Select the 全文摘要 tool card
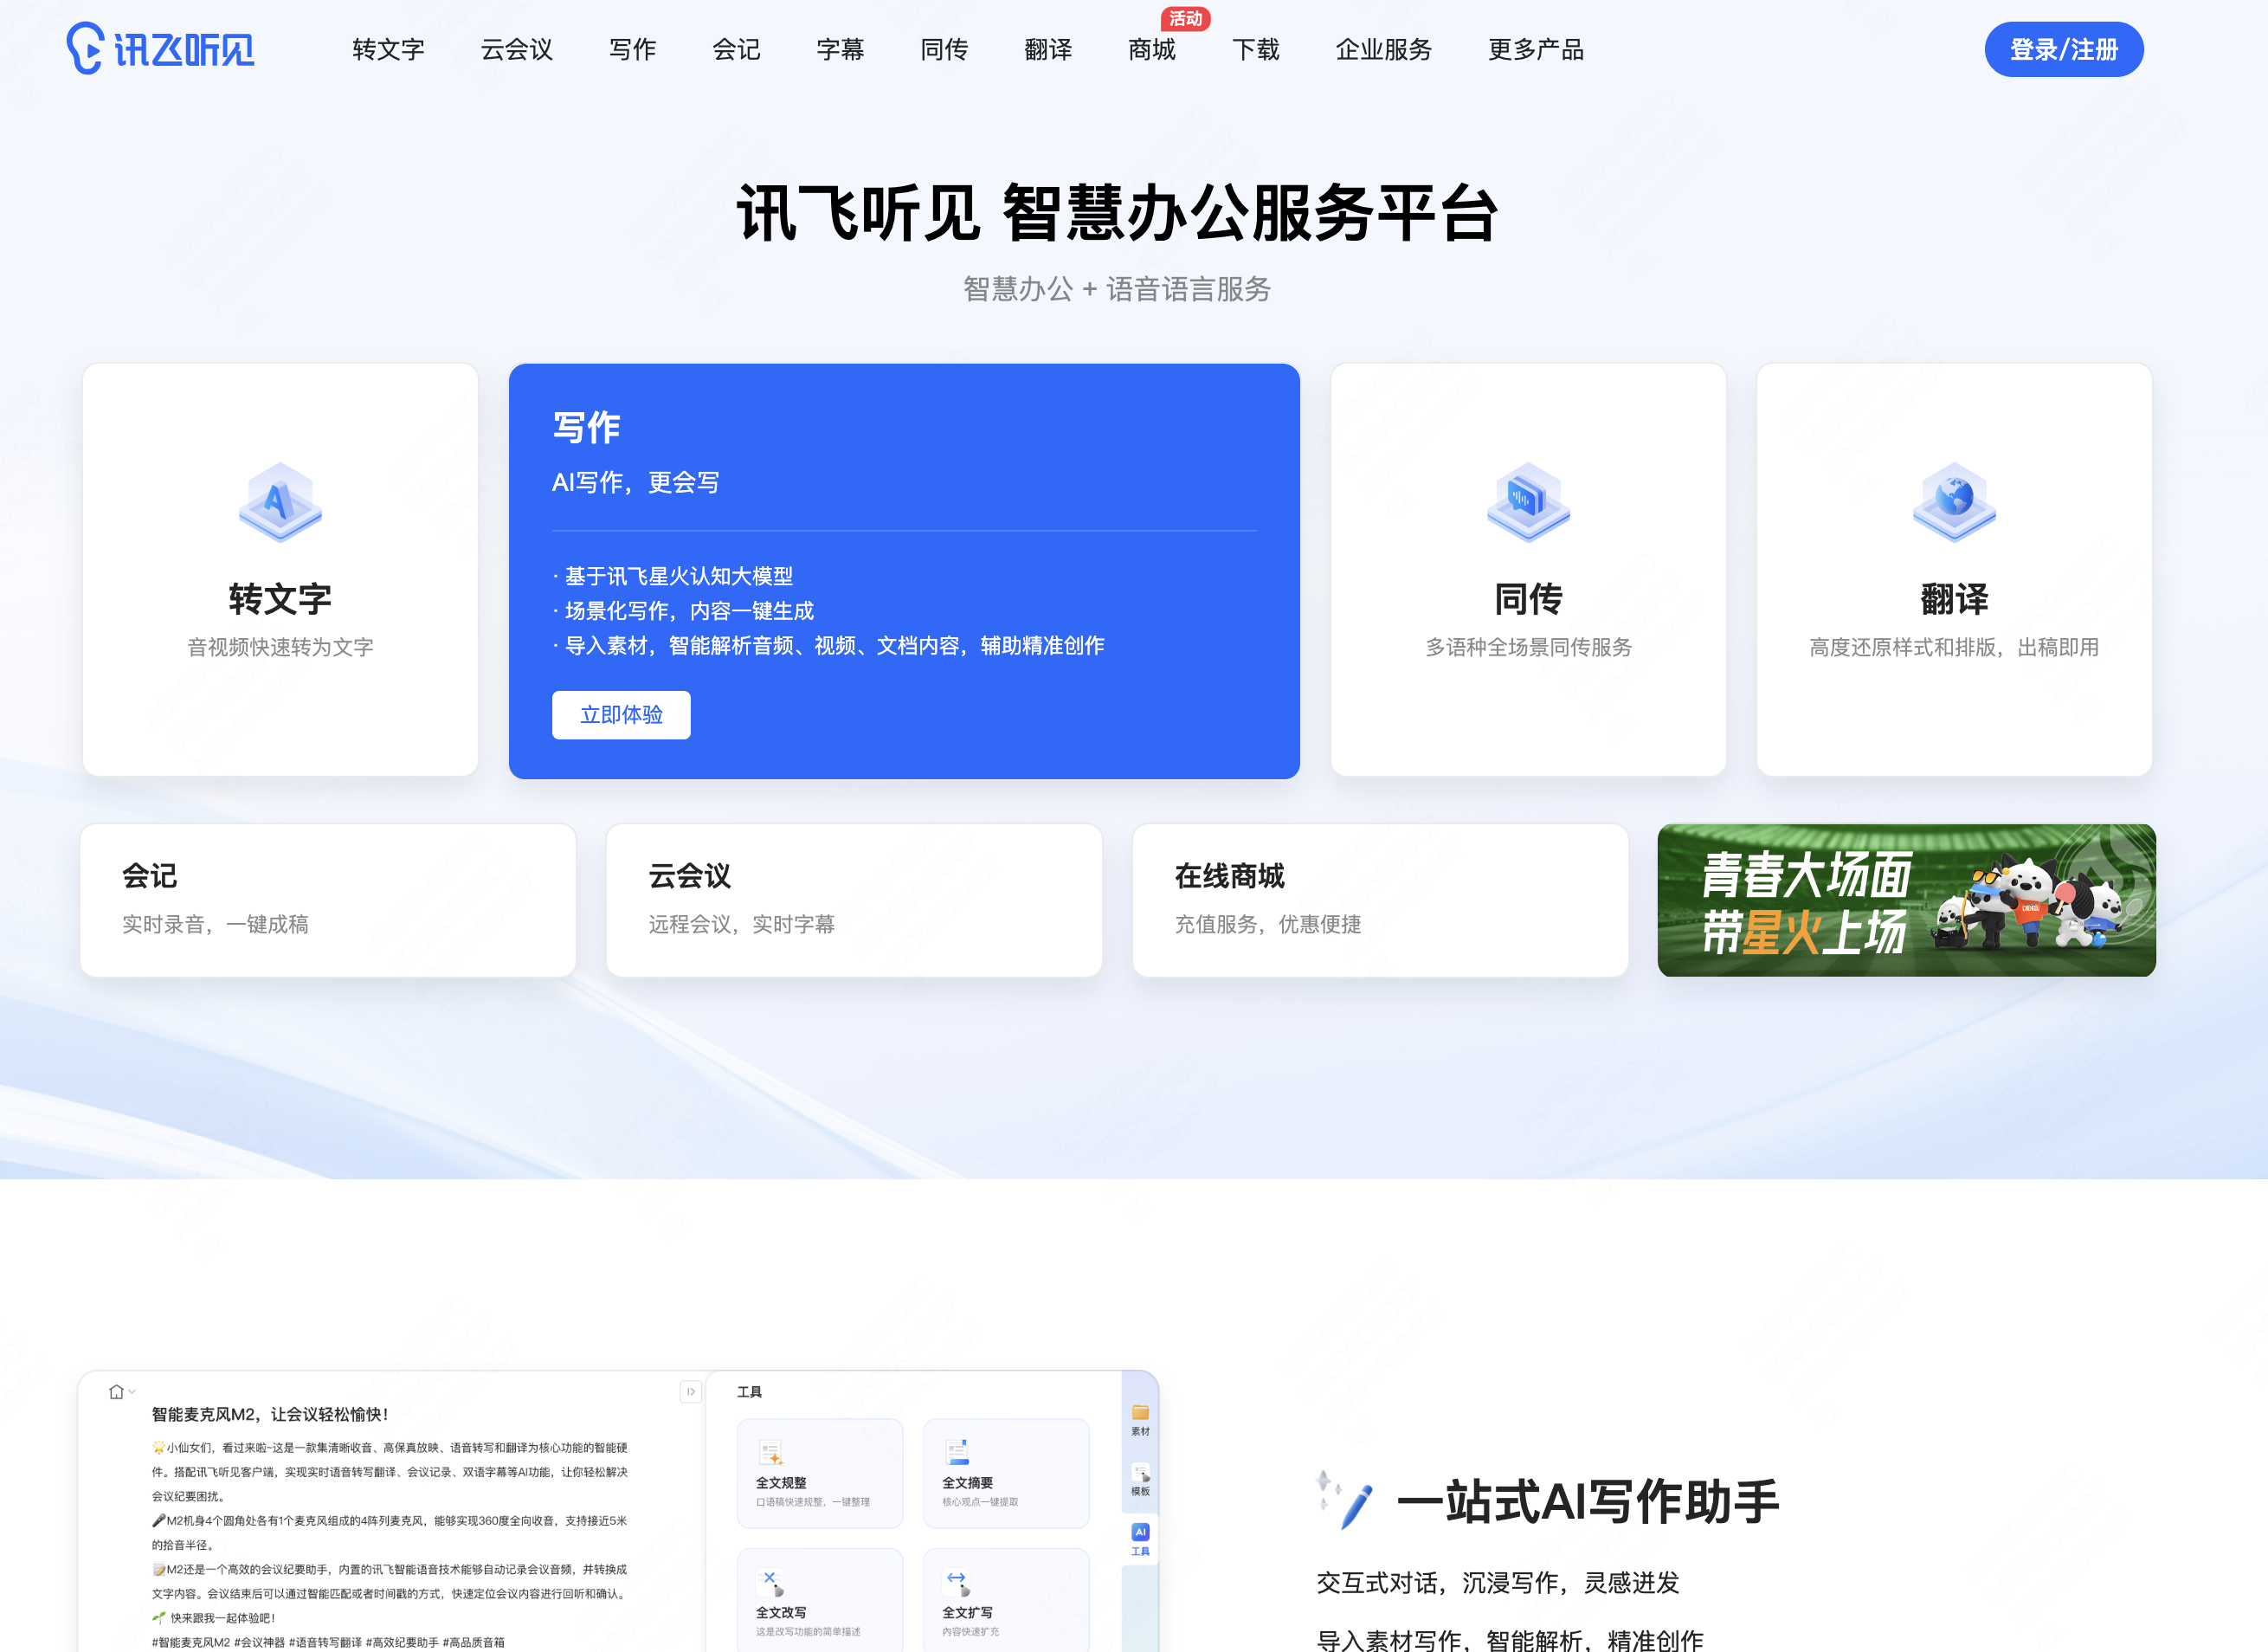2268x1652 pixels. click(1006, 1473)
